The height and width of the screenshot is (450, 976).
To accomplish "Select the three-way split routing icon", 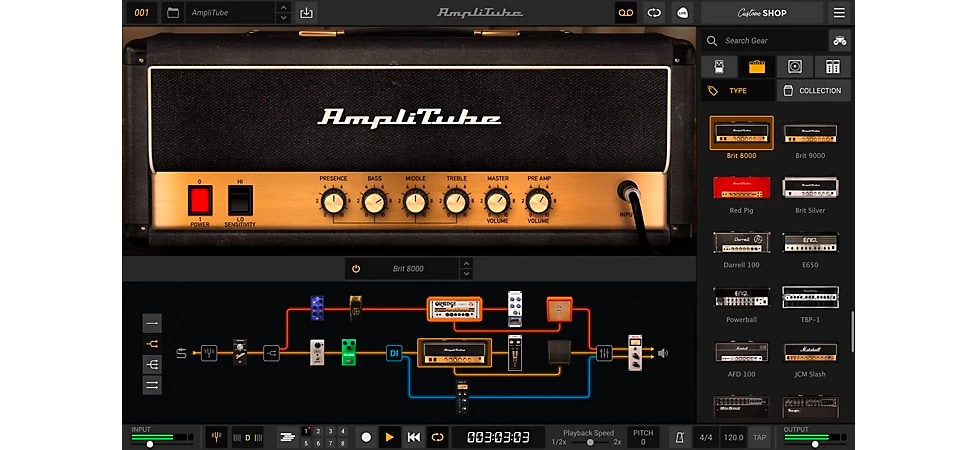I will [152, 364].
